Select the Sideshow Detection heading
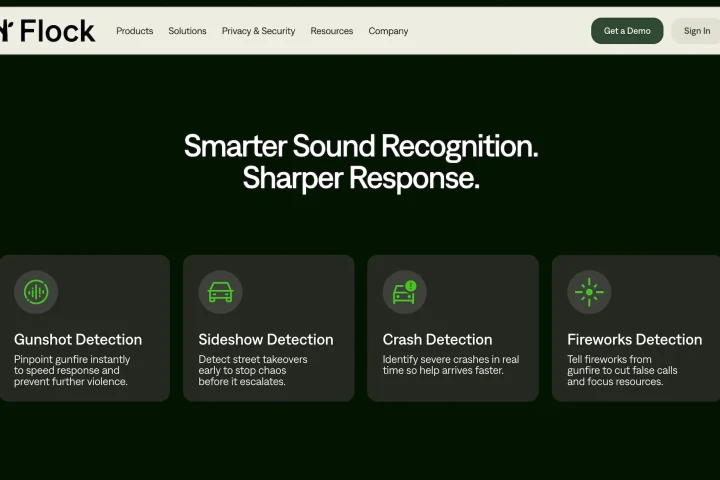The width and height of the screenshot is (720, 480). 266,339
